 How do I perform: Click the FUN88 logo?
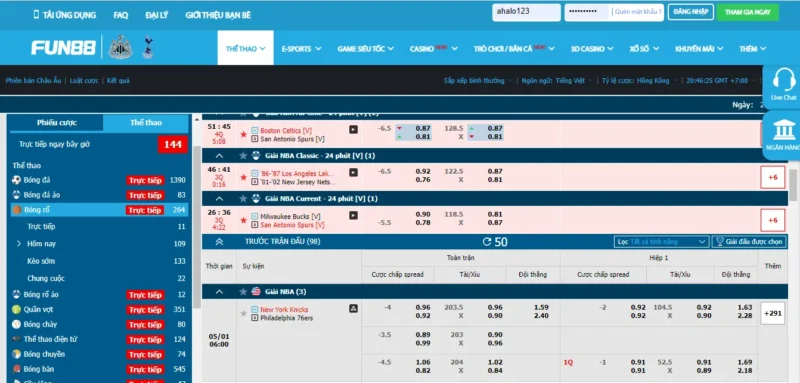click(63, 48)
